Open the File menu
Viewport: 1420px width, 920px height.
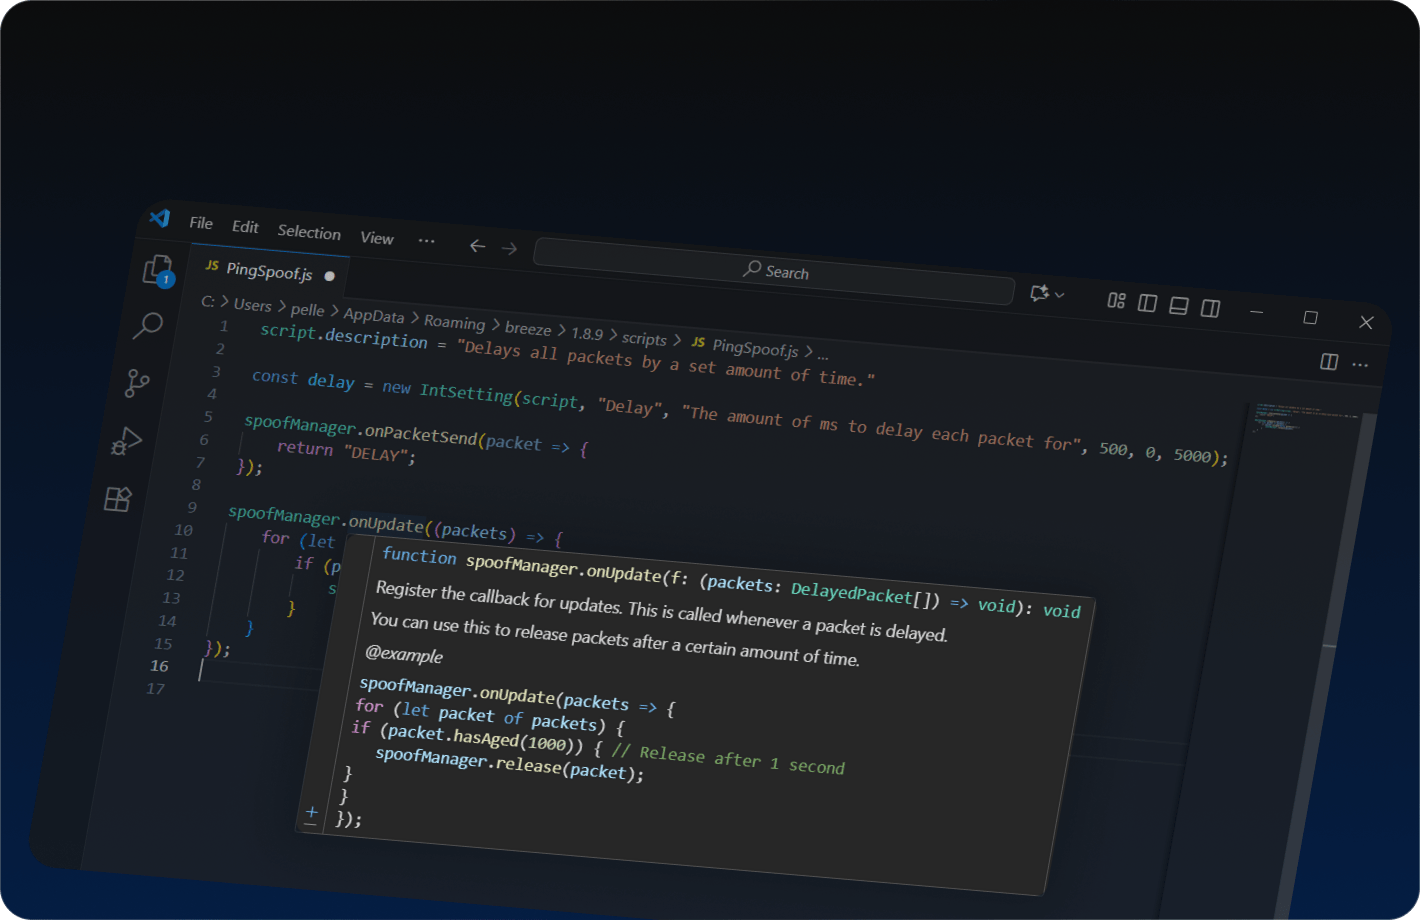(x=201, y=223)
